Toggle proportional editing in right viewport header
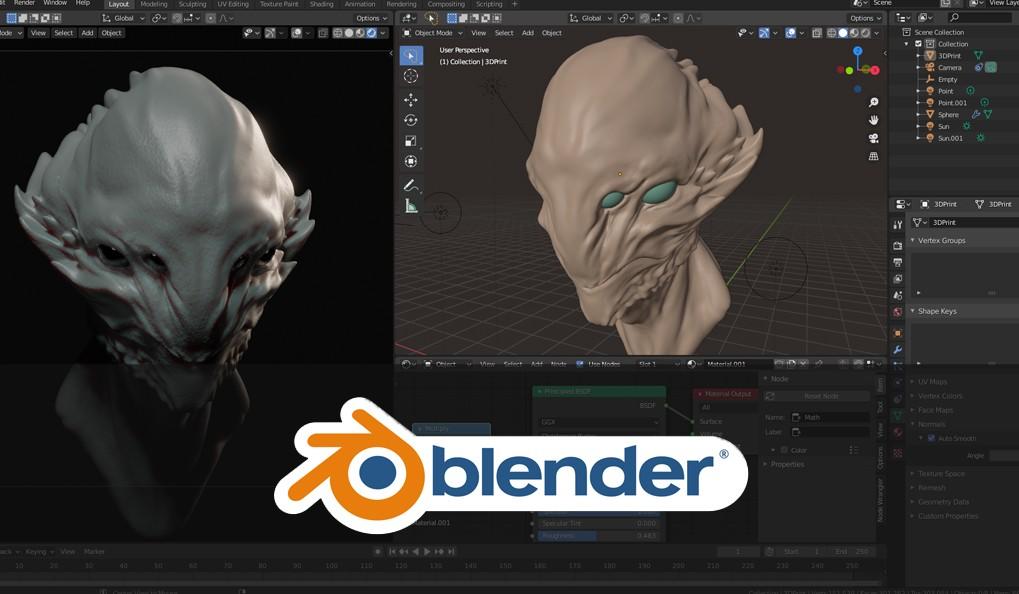The height and width of the screenshot is (594, 1019). click(x=678, y=18)
